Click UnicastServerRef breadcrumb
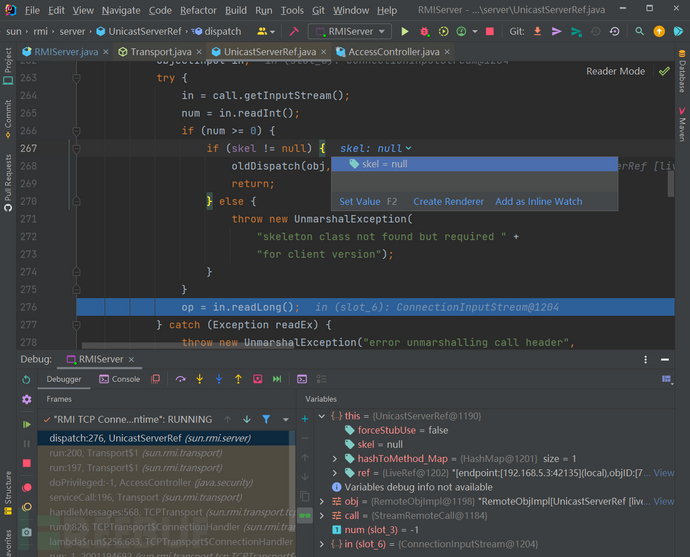690x557 pixels. pos(139,31)
